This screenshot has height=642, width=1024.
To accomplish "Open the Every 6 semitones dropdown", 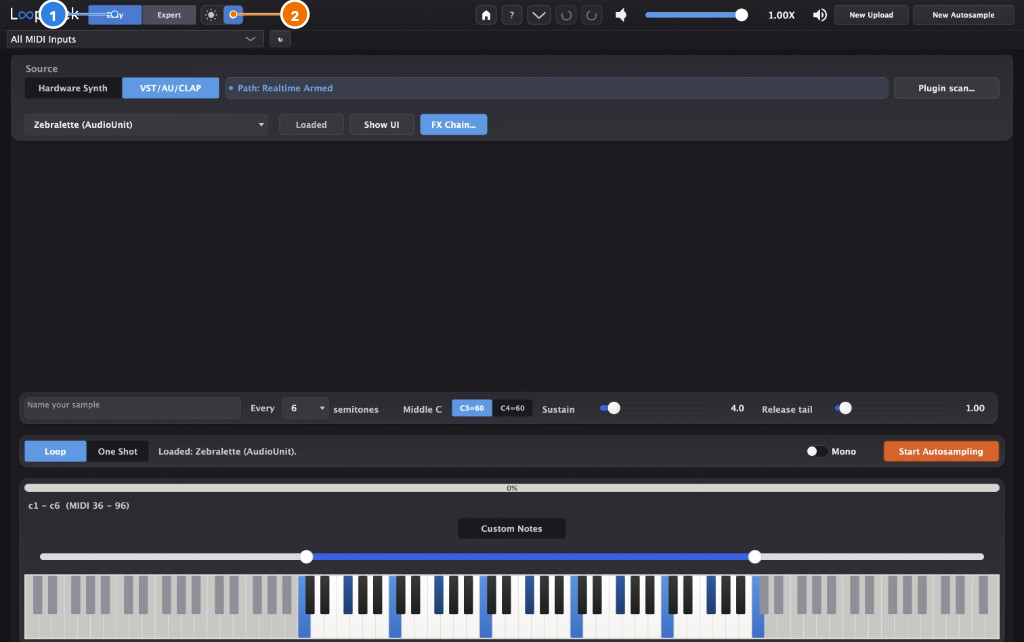I will [x=305, y=408].
